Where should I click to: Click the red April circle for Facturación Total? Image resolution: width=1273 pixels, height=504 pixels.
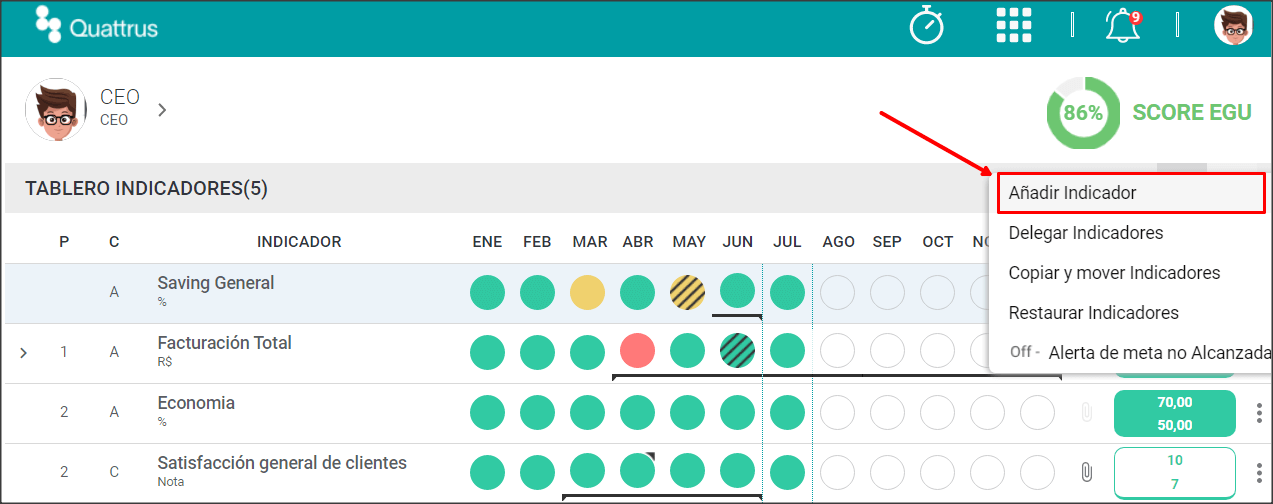637,352
